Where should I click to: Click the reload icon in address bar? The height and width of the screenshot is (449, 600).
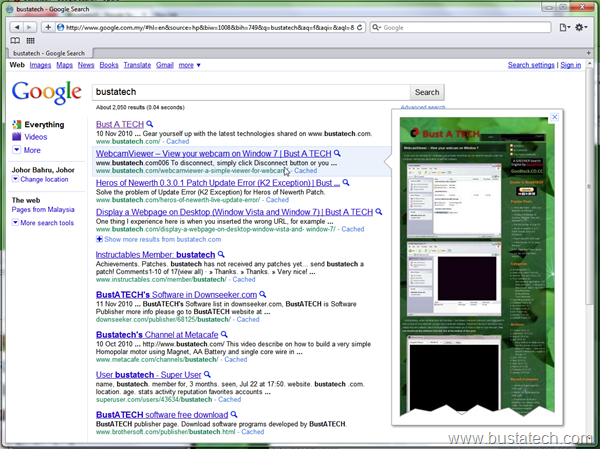click(359, 28)
